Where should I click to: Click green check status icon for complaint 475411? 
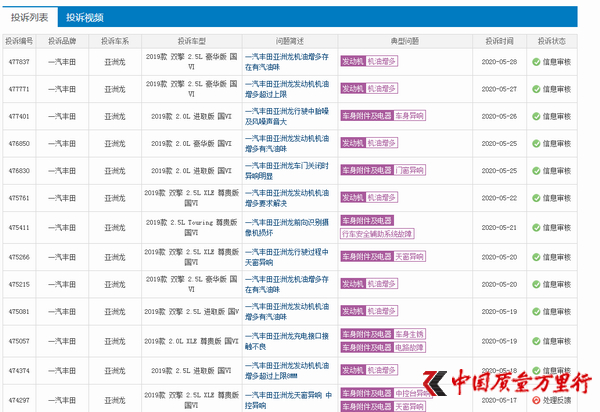(536, 228)
